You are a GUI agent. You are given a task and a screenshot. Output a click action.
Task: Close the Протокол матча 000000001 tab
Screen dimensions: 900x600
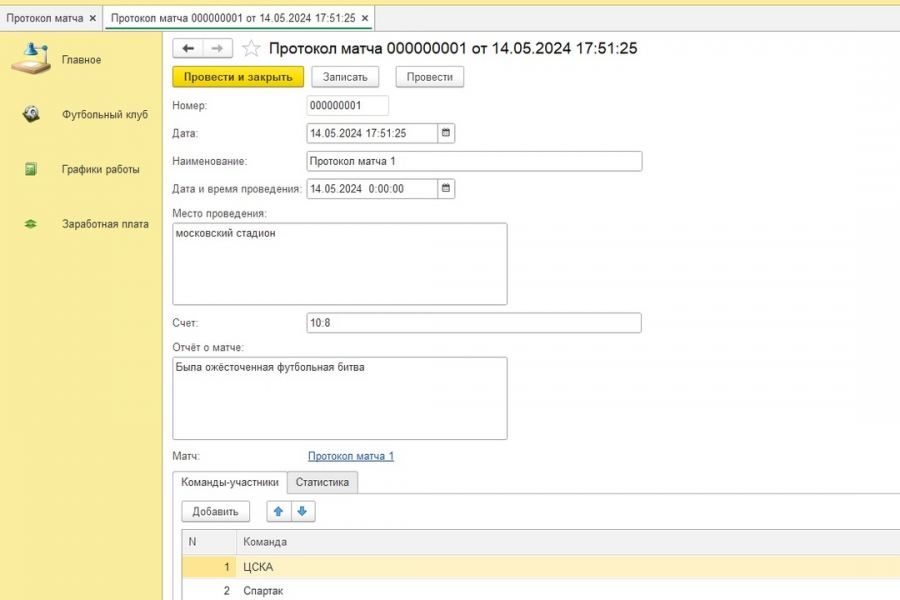(364, 18)
